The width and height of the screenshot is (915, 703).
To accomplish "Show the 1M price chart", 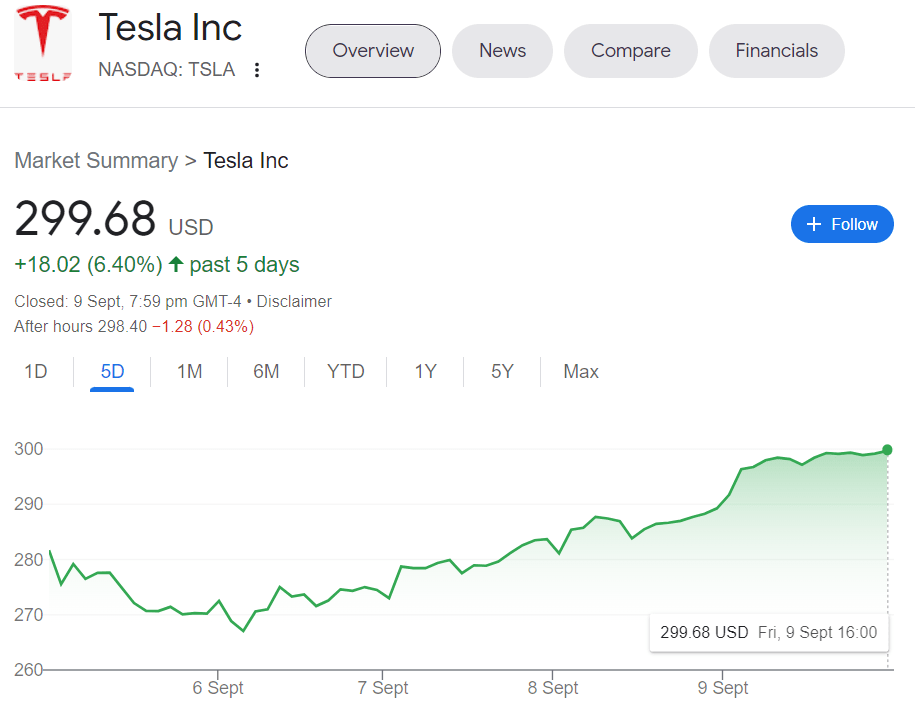I will coord(189,372).
